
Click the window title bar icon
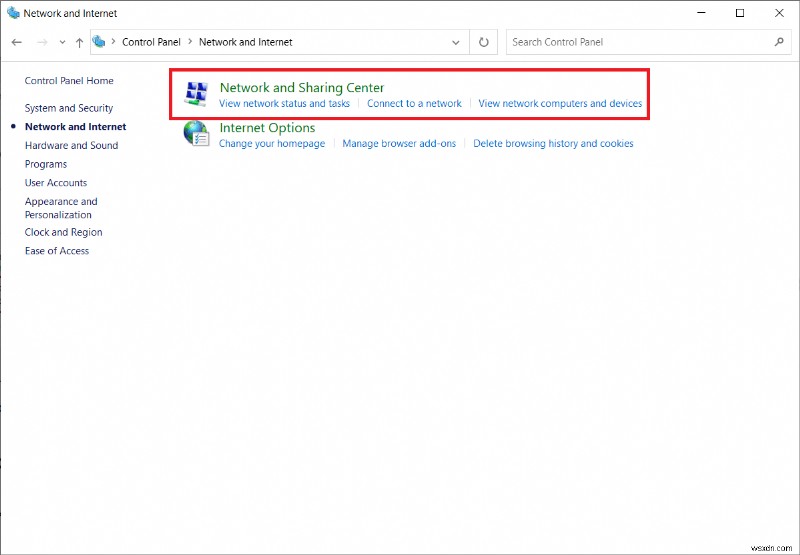tap(13, 13)
